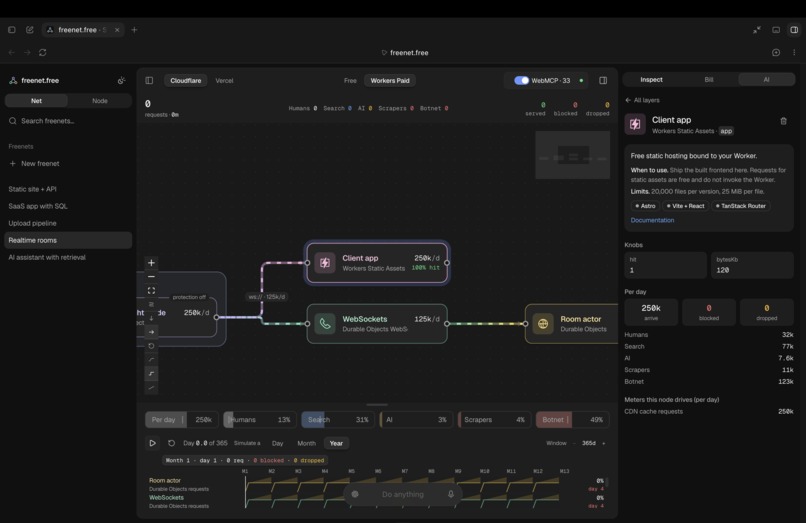Toggle browser sidebar icon in tab bar
The image size is (806, 523).
pos(12,30)
